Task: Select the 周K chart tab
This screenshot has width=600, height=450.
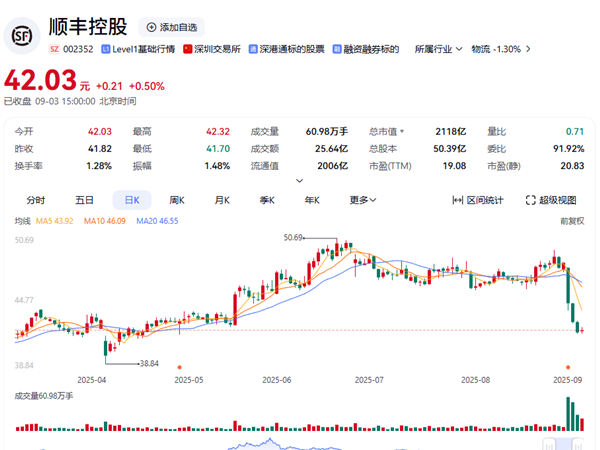Action: (177, 200)
